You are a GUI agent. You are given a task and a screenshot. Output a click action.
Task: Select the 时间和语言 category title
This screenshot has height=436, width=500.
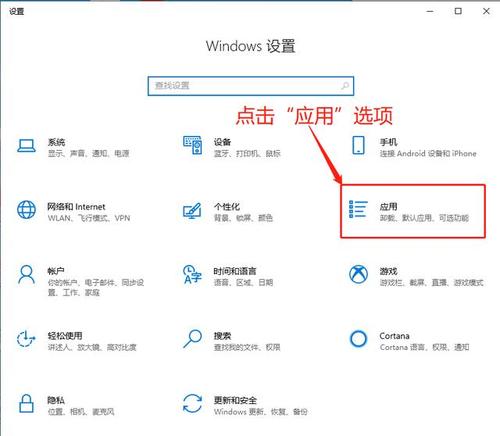point(235,271)
